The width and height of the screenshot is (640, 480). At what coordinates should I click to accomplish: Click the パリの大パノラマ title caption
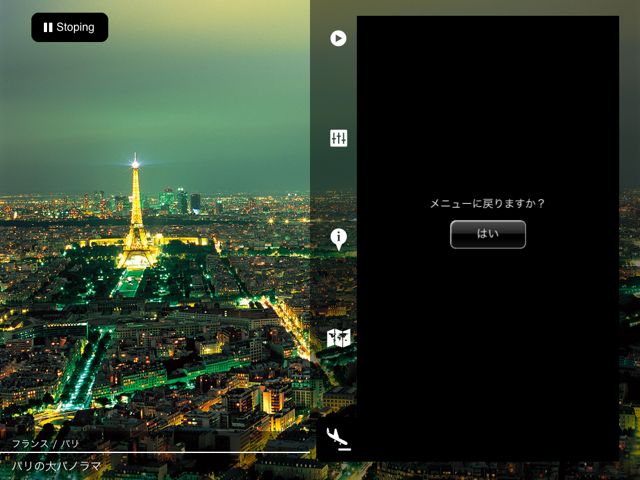[x=56, y=466]
